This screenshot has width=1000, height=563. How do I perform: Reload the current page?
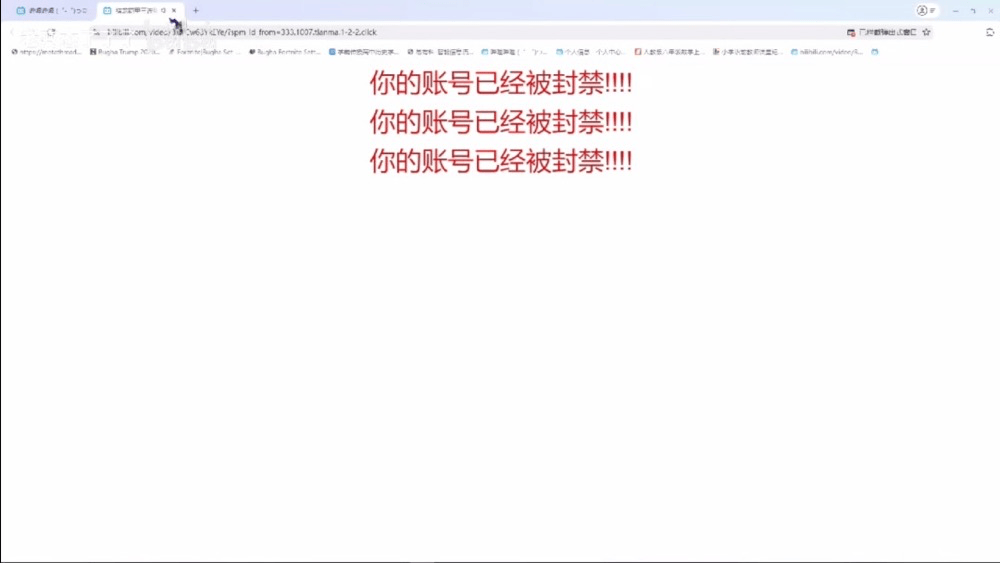pos(52,32)
